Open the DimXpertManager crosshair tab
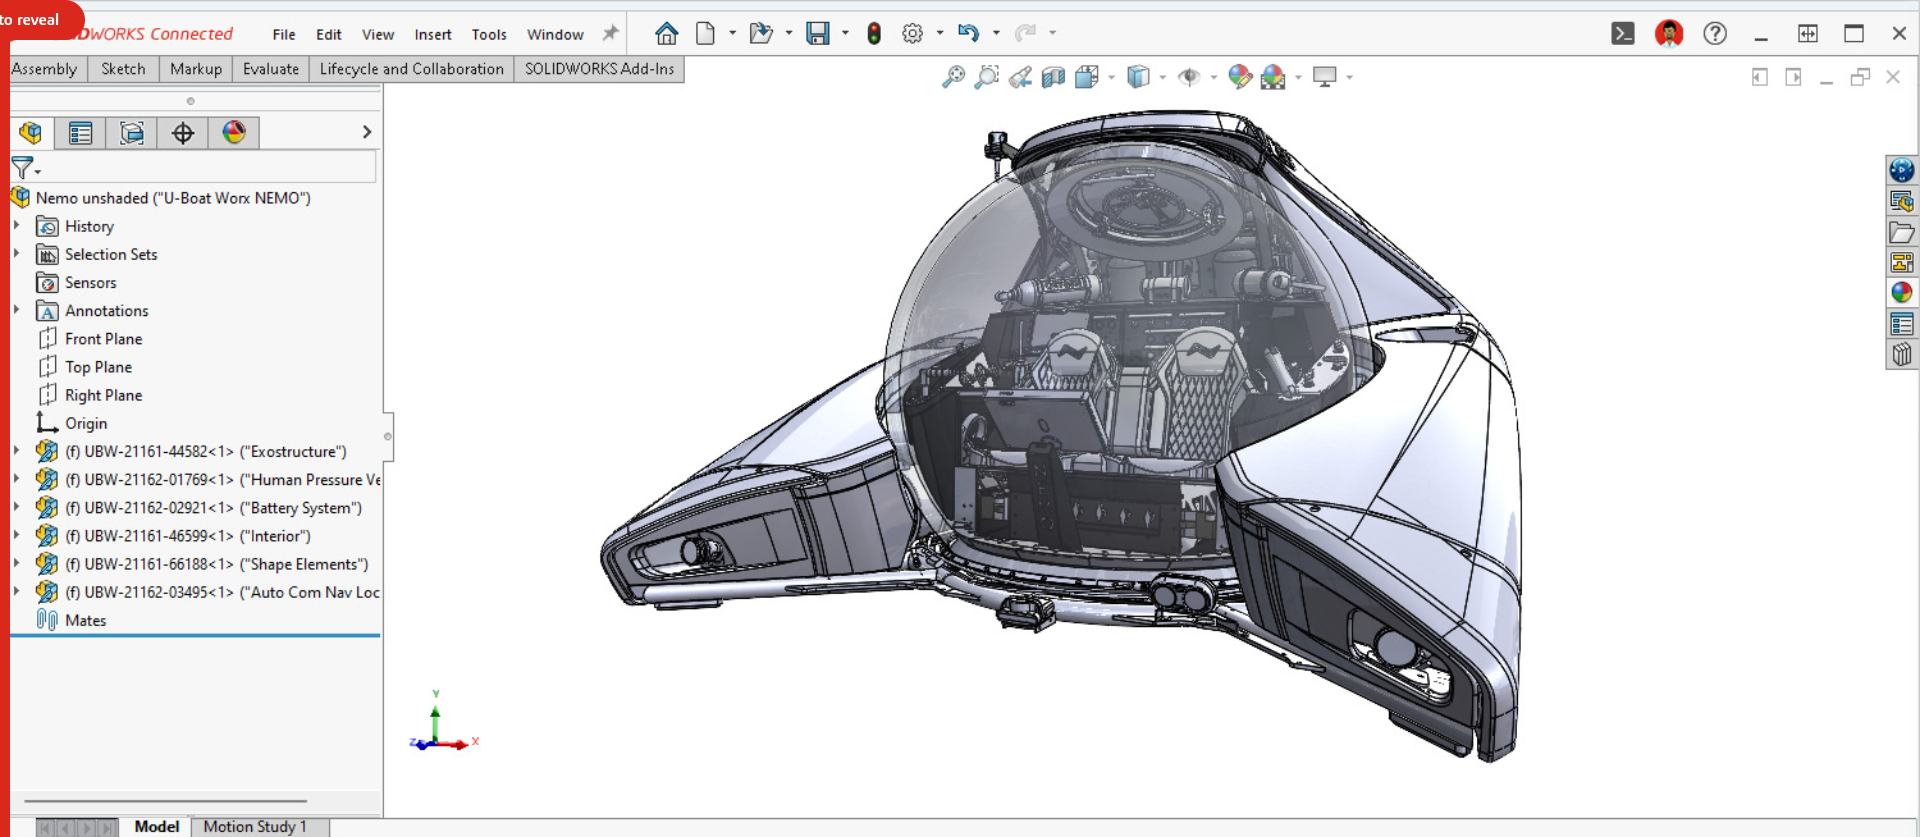The image size is (1920, 837). 183,133
